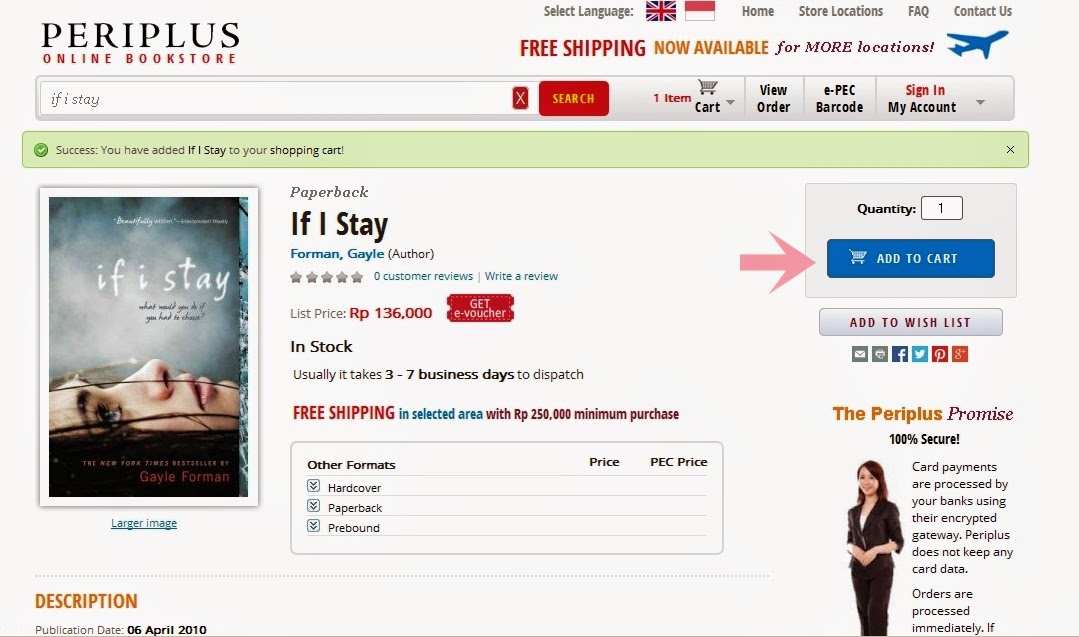Select the Indonesian flag language
Image resolution: width=1079 pixels, height=637 pixels.
pos(700,11)
